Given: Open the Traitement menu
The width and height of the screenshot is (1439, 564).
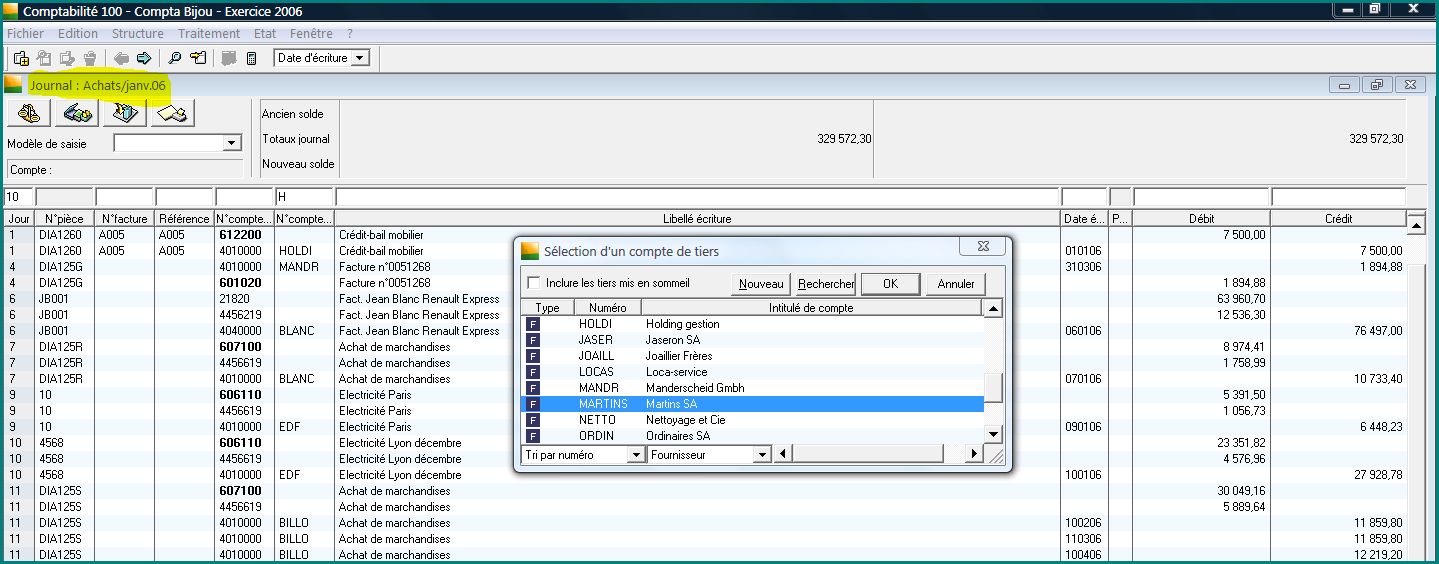Looking at the screenshot, I should [x=209, y=33].
